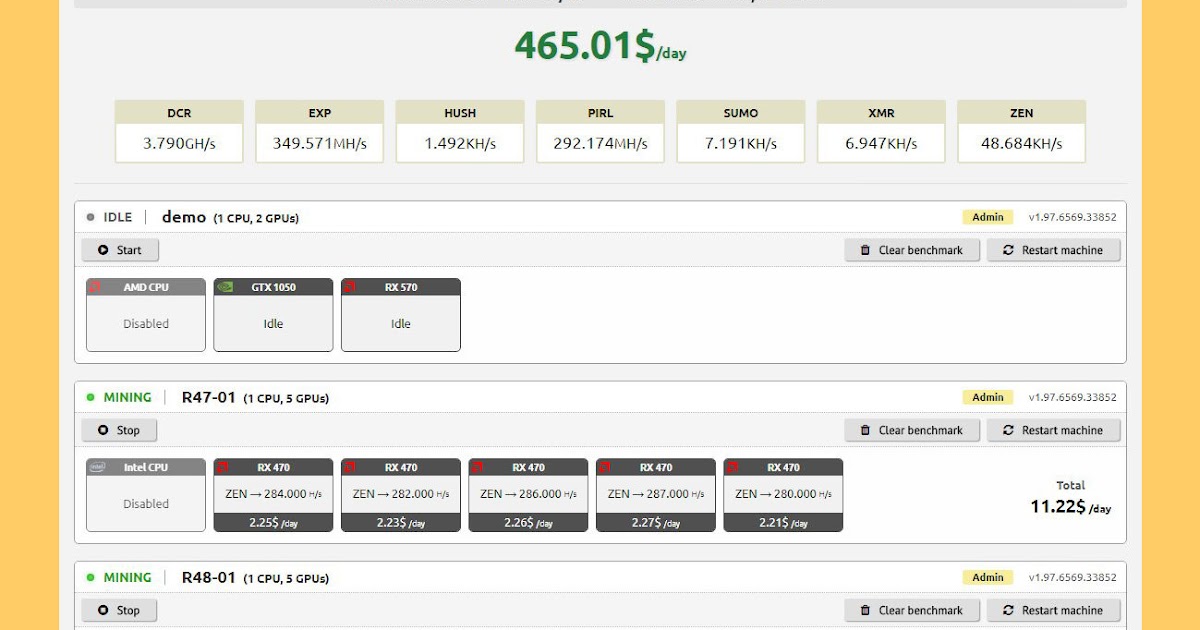Open the Intel CPU card in R47-01
The height and width of the screenshot is (630, 1200).
(x=146, y=495)
